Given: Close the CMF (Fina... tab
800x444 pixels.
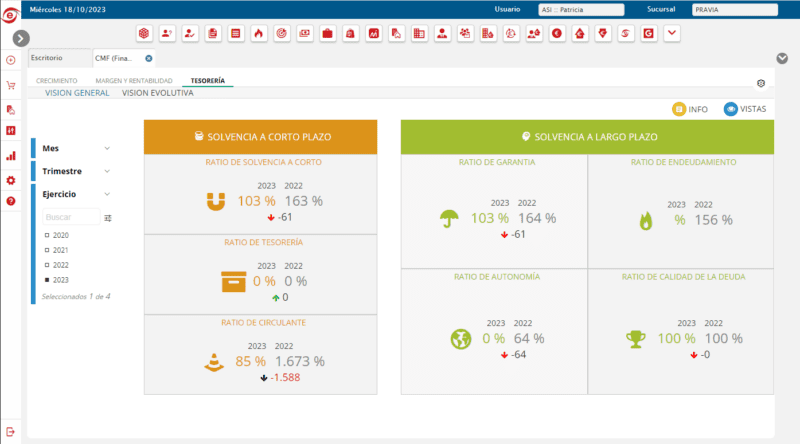Looking at the screenshot, I should [149, 58].
